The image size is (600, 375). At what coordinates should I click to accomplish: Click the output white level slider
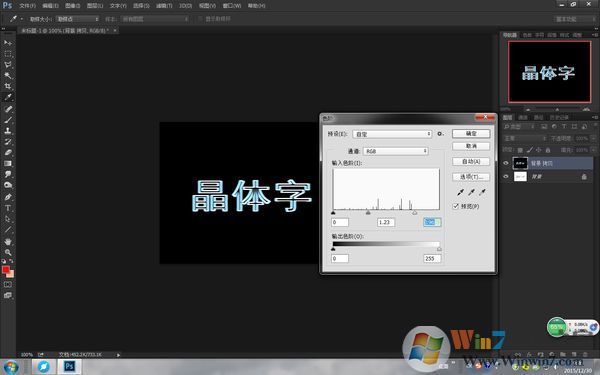(x=439, y=249)
